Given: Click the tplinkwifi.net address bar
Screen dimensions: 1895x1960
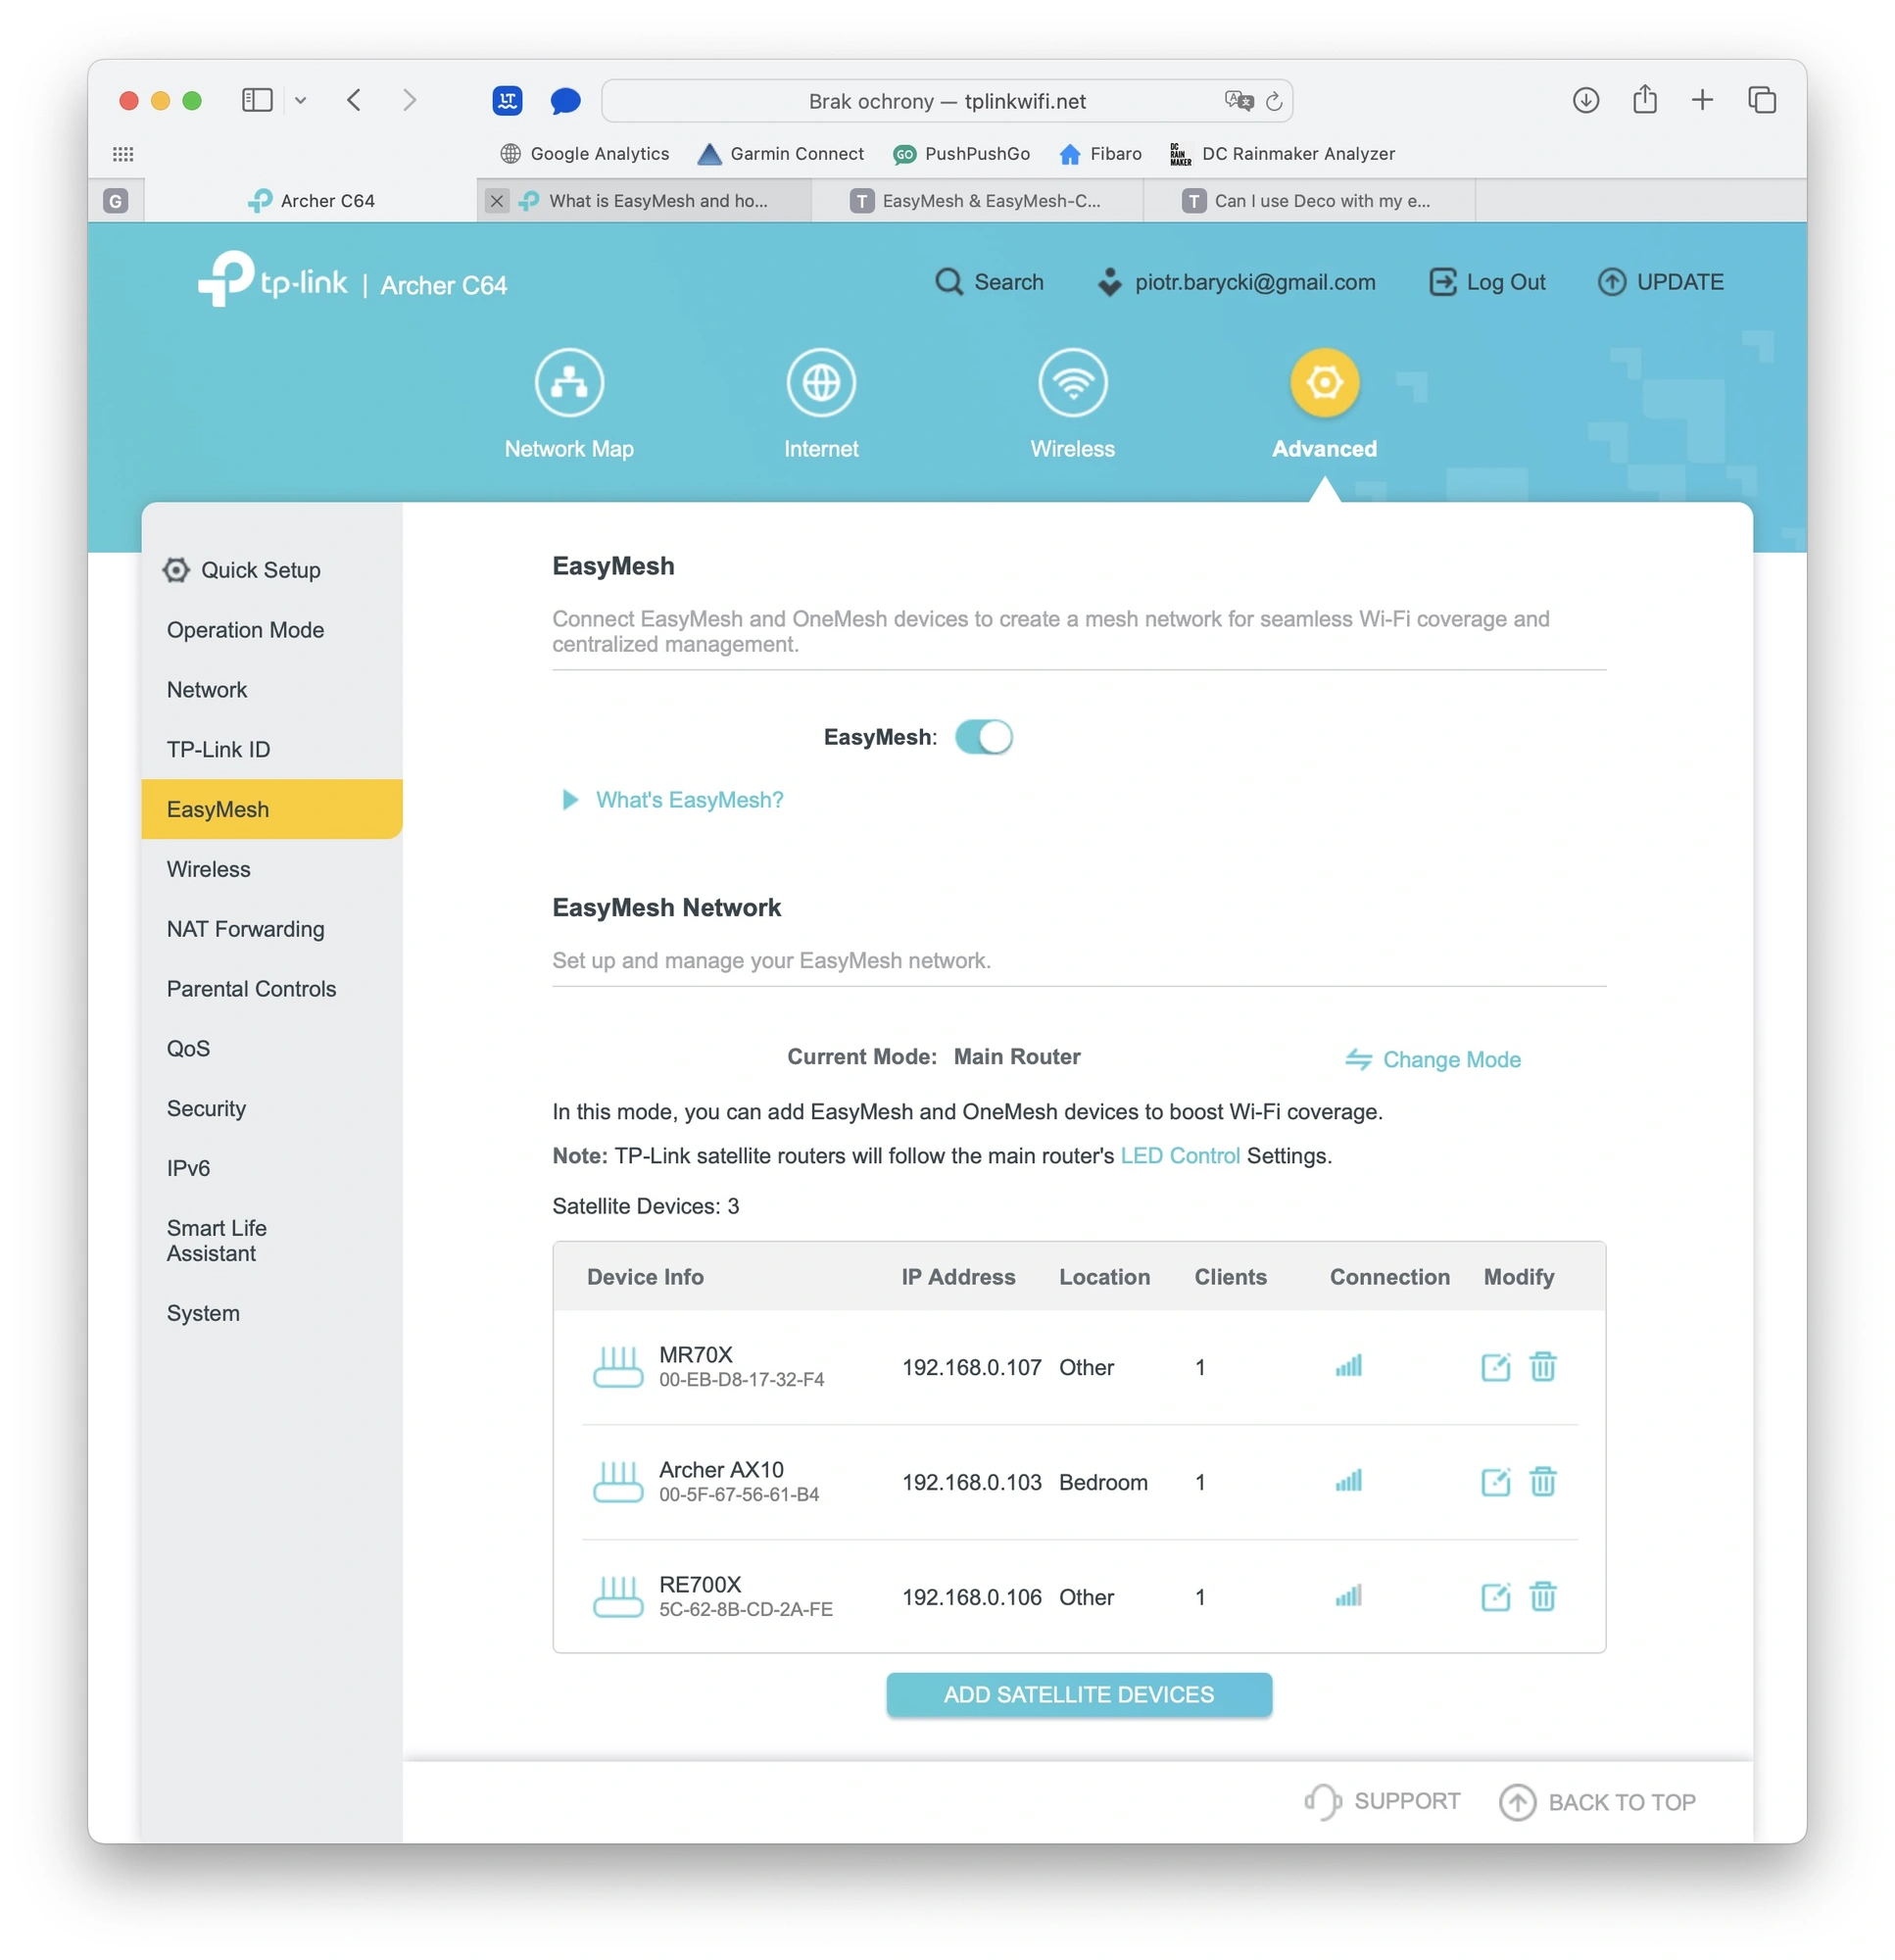Looking at the screenshot, I should click(946, 101).
